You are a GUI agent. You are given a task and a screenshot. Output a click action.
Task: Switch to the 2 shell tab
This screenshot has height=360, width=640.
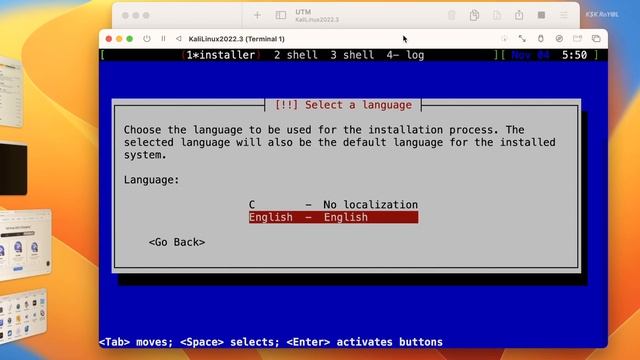point(296,55)
